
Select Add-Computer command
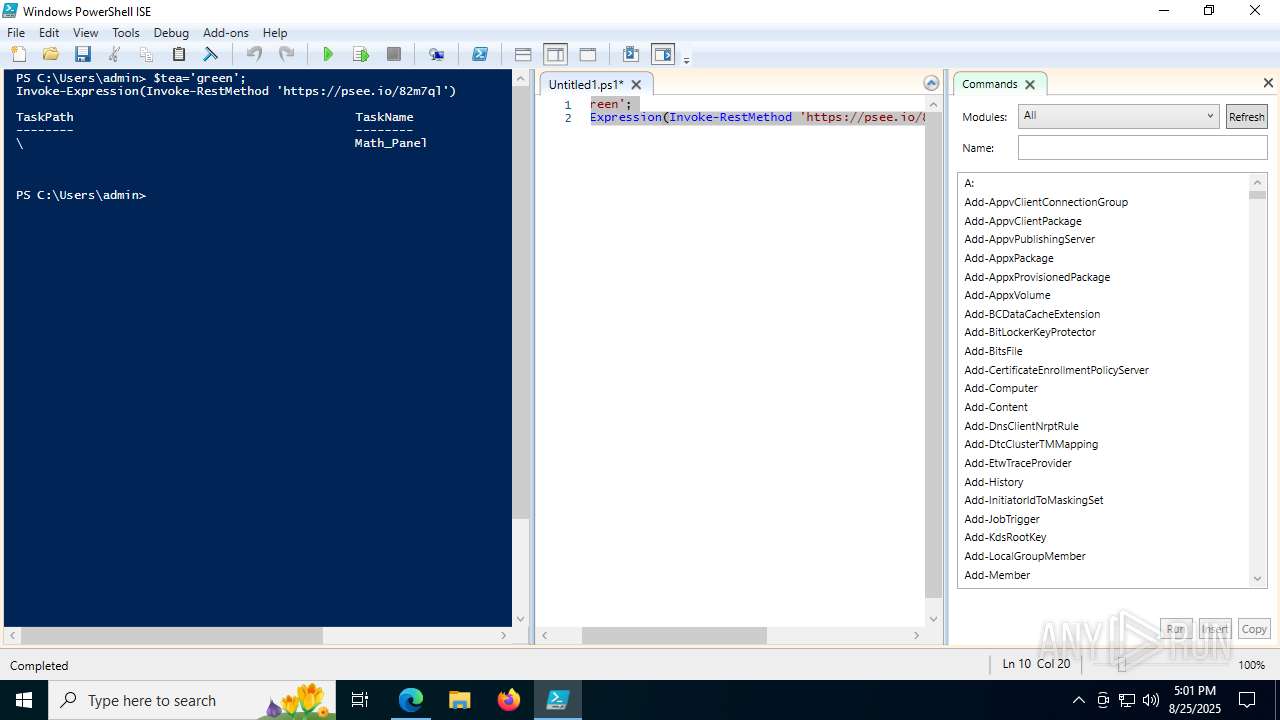click(x=1001, y=388)
